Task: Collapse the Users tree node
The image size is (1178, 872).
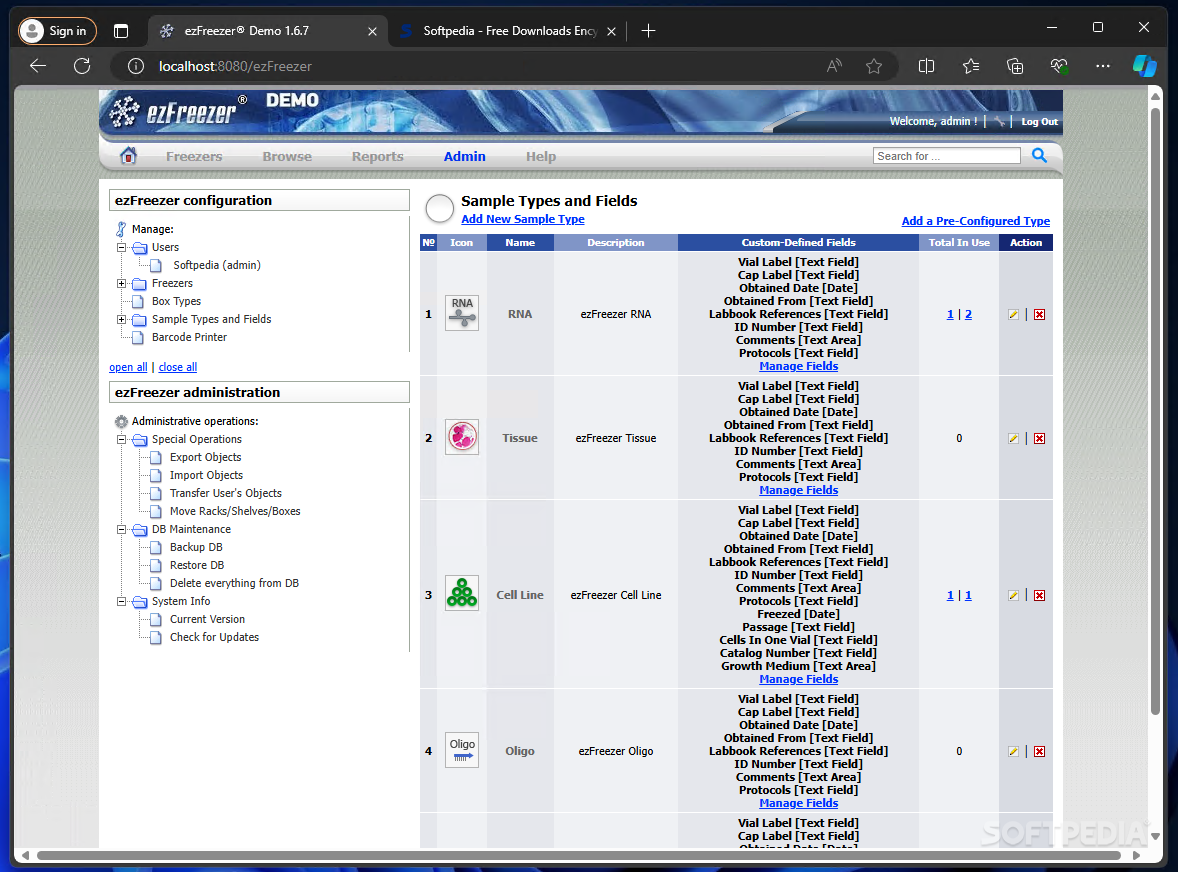Action: 121,247
